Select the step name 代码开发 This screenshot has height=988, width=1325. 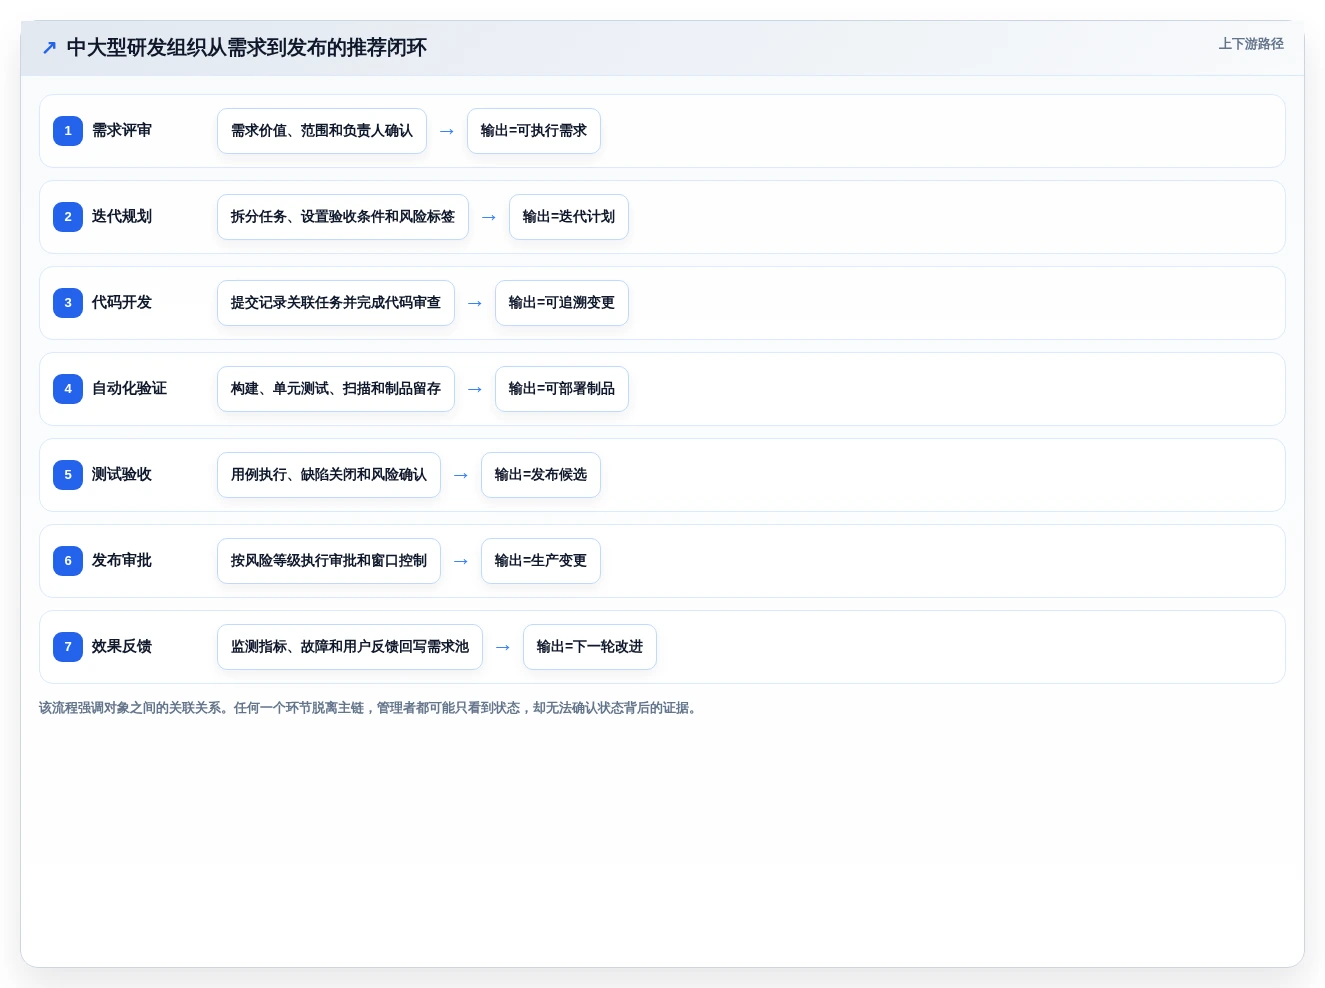point(122,303)
